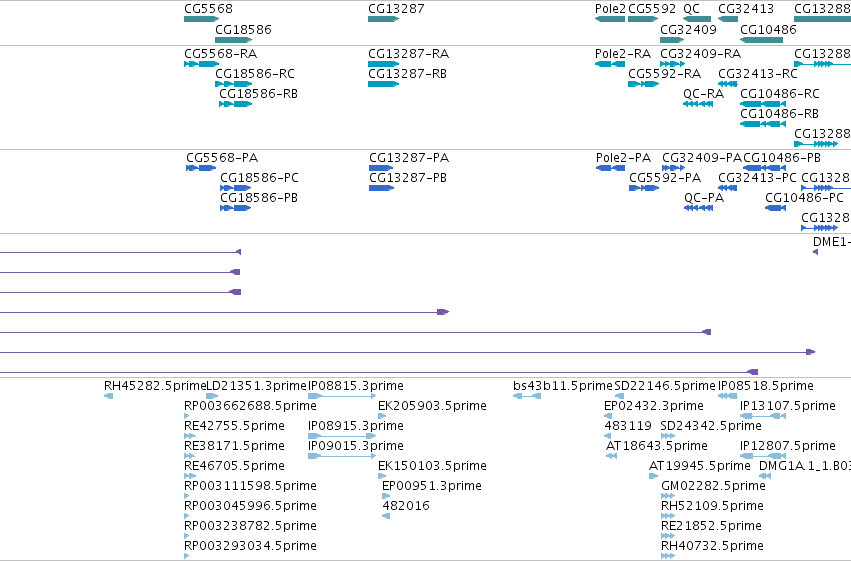Click the CG10486 gene label

[x=768, y=29]
